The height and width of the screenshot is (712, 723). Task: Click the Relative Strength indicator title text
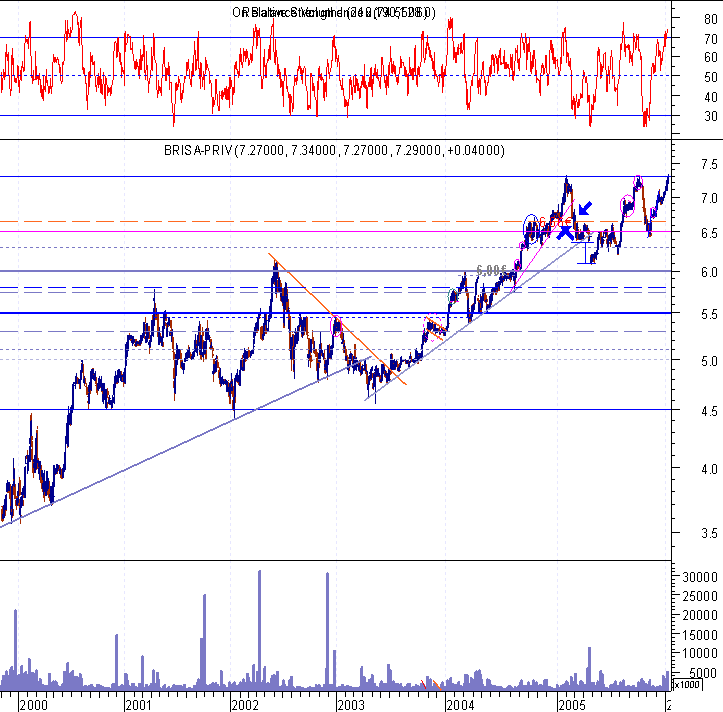333,12
